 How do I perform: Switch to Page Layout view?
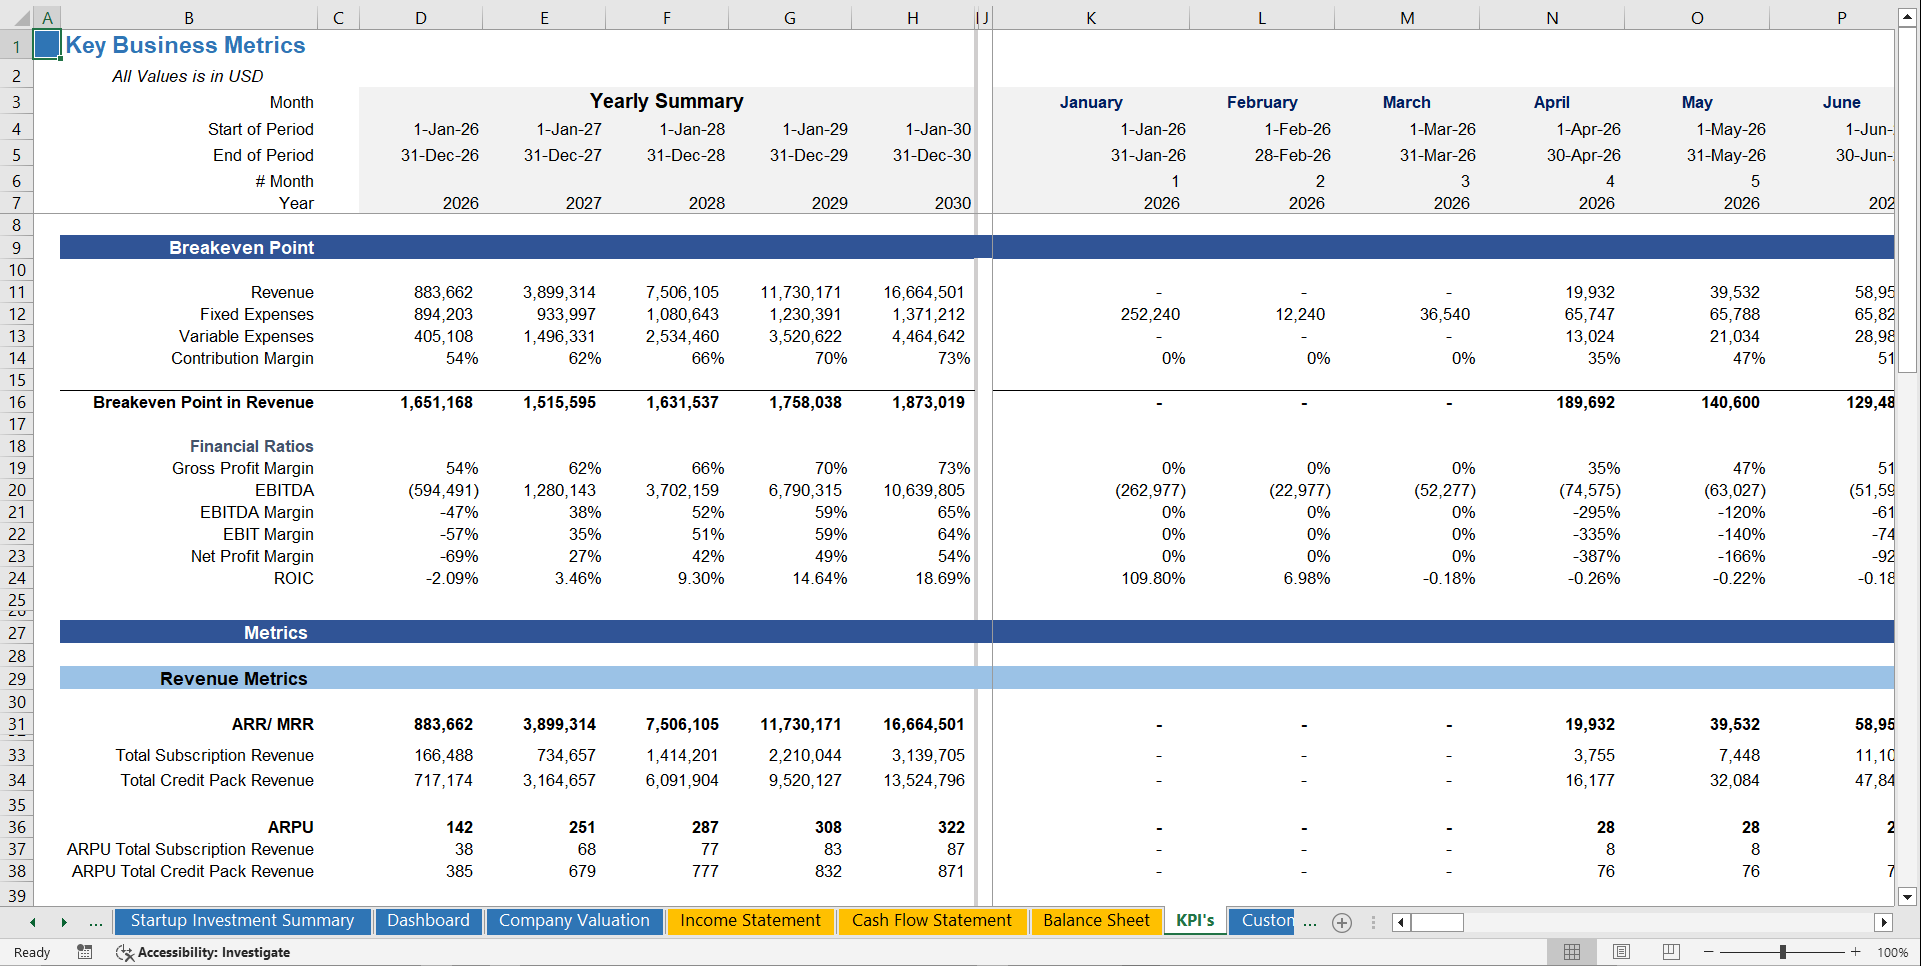1621,952
